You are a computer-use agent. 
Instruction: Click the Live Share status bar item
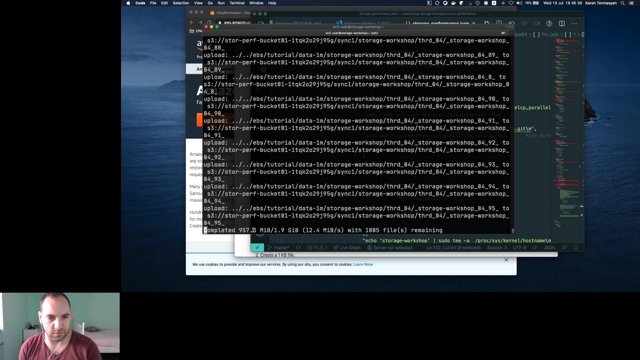[x=347, y=247]
